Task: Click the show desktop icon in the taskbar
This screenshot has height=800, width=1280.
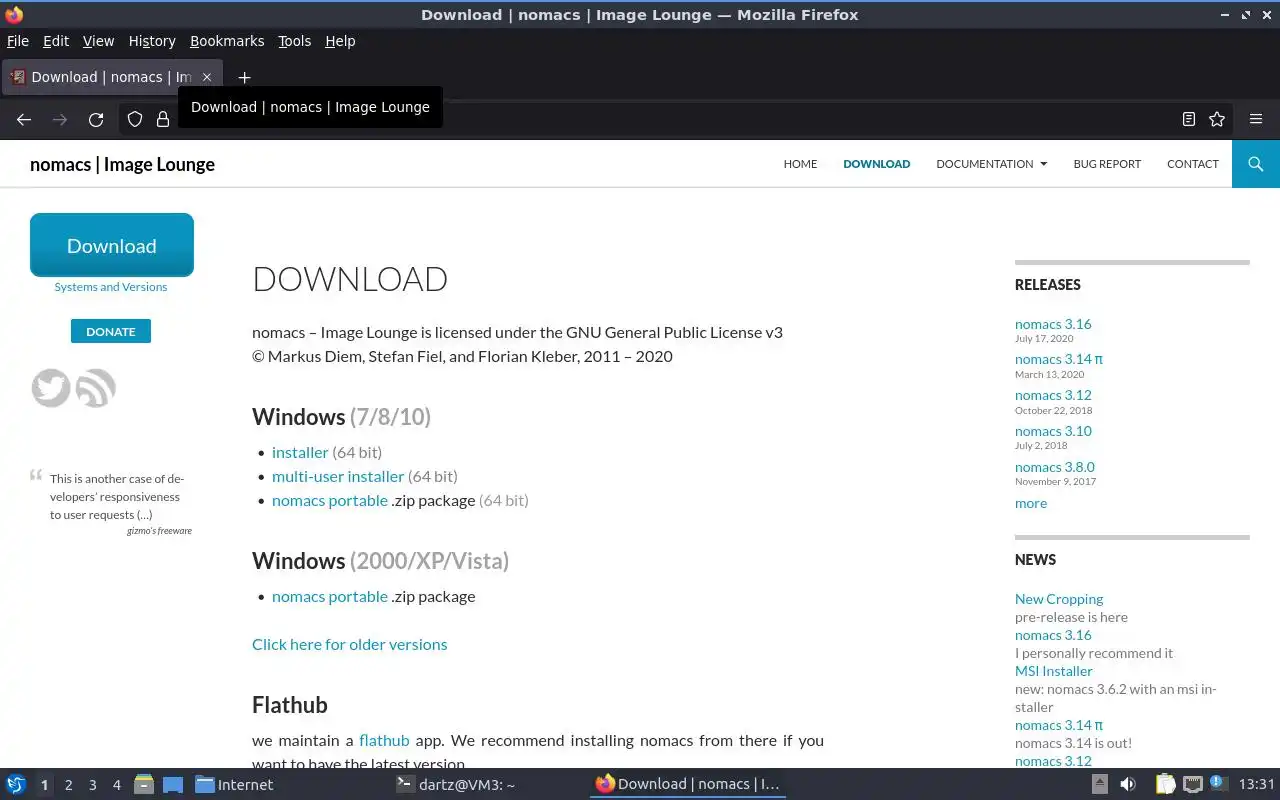Action: click(172, 784)
